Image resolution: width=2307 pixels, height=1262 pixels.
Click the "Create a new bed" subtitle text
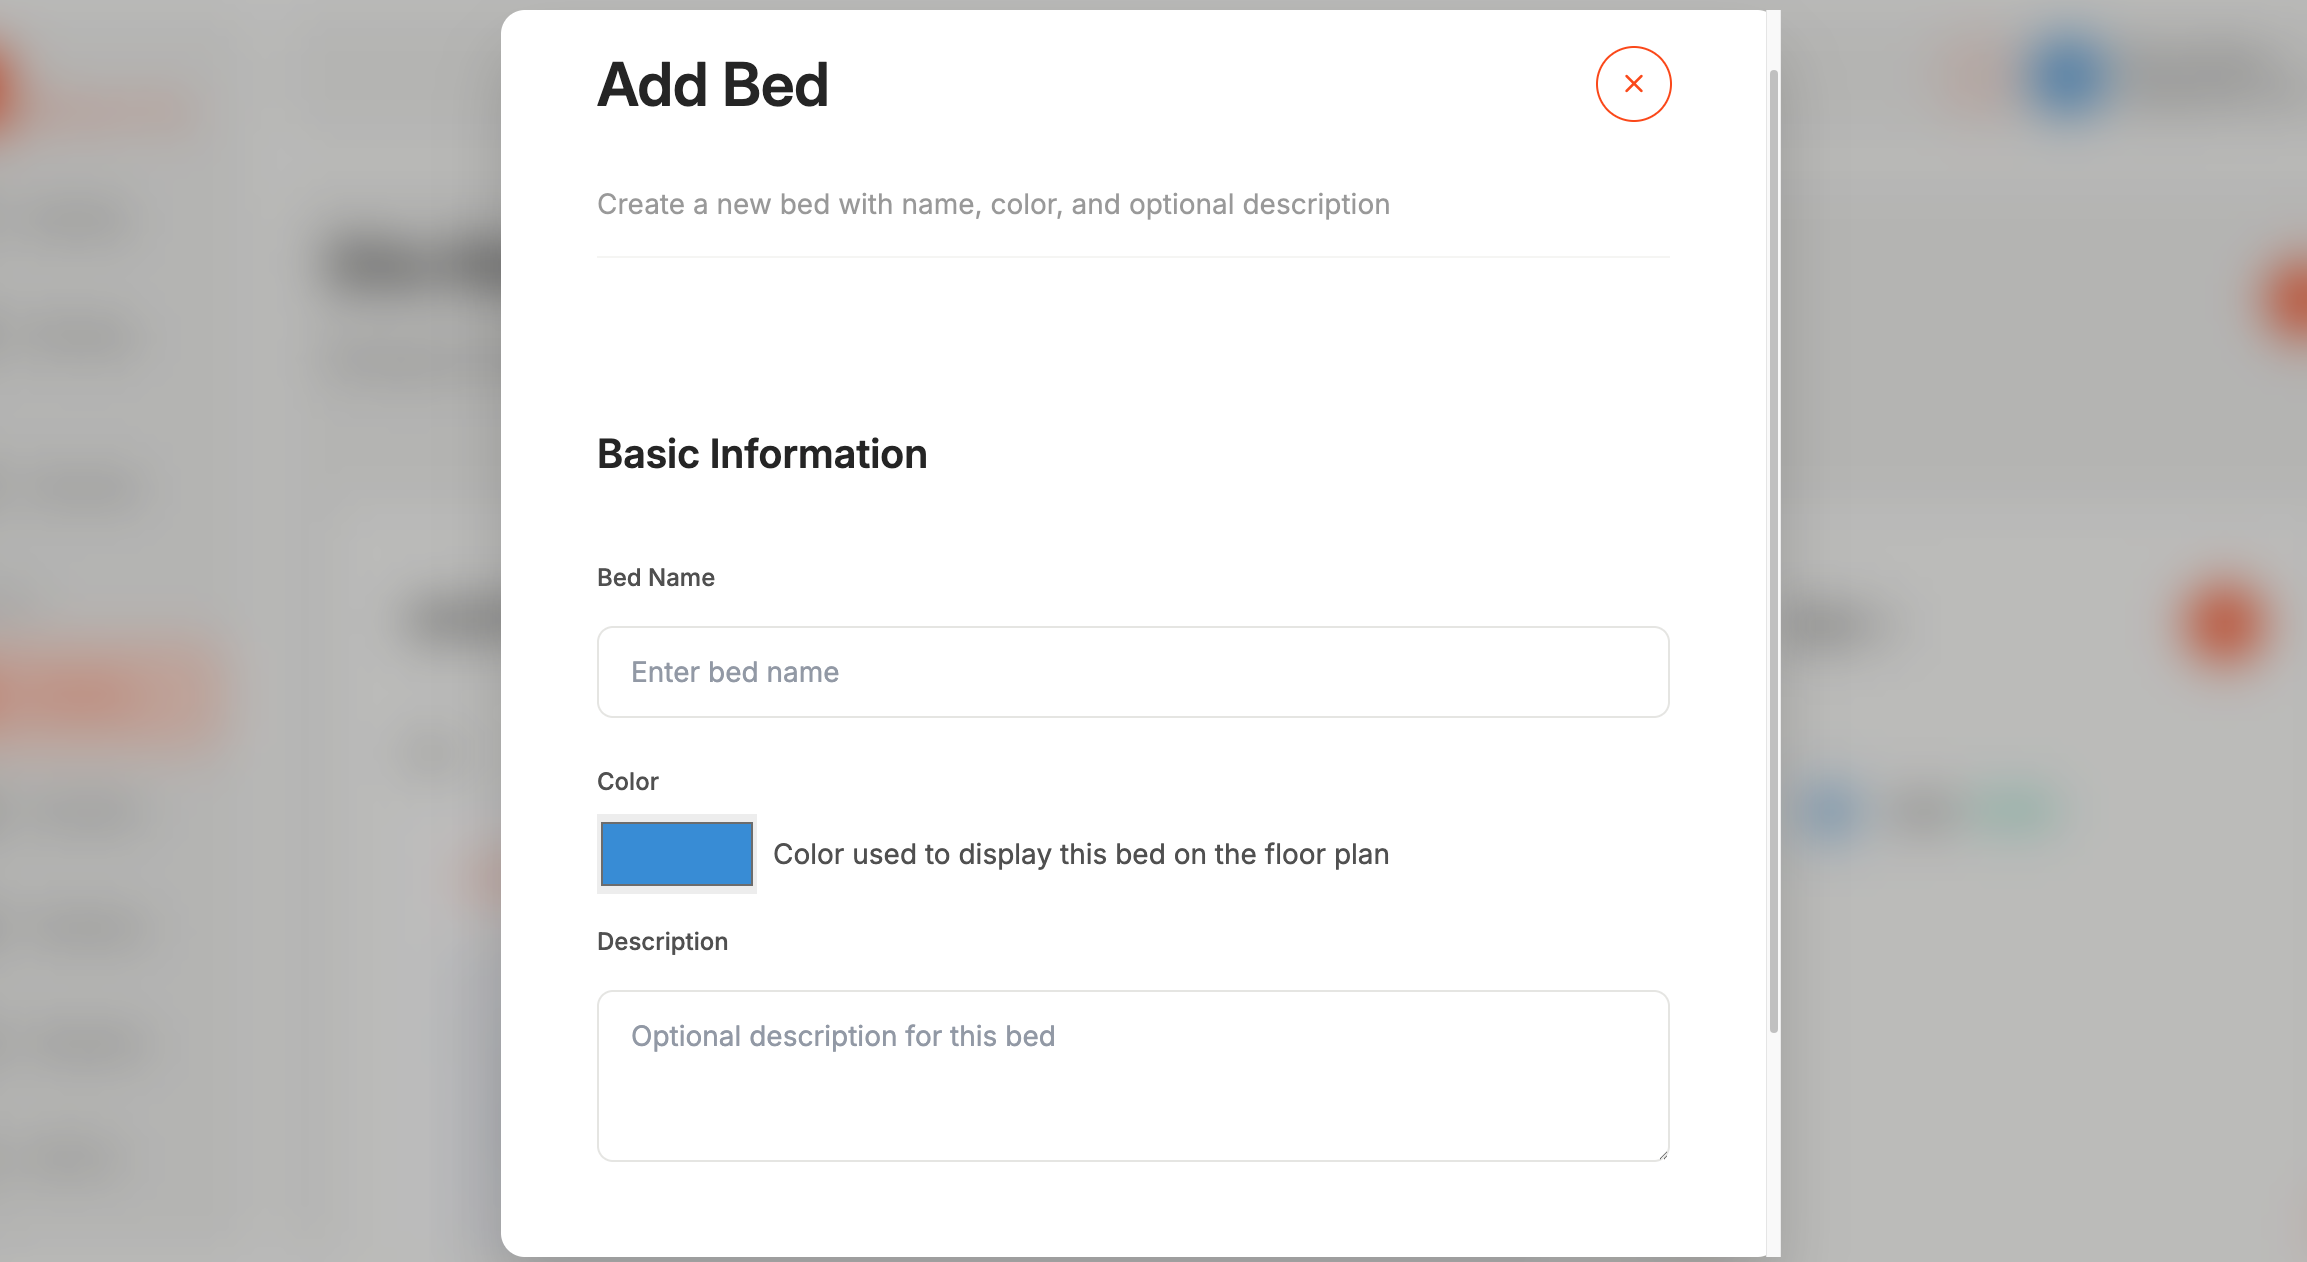tap(992, 205)
